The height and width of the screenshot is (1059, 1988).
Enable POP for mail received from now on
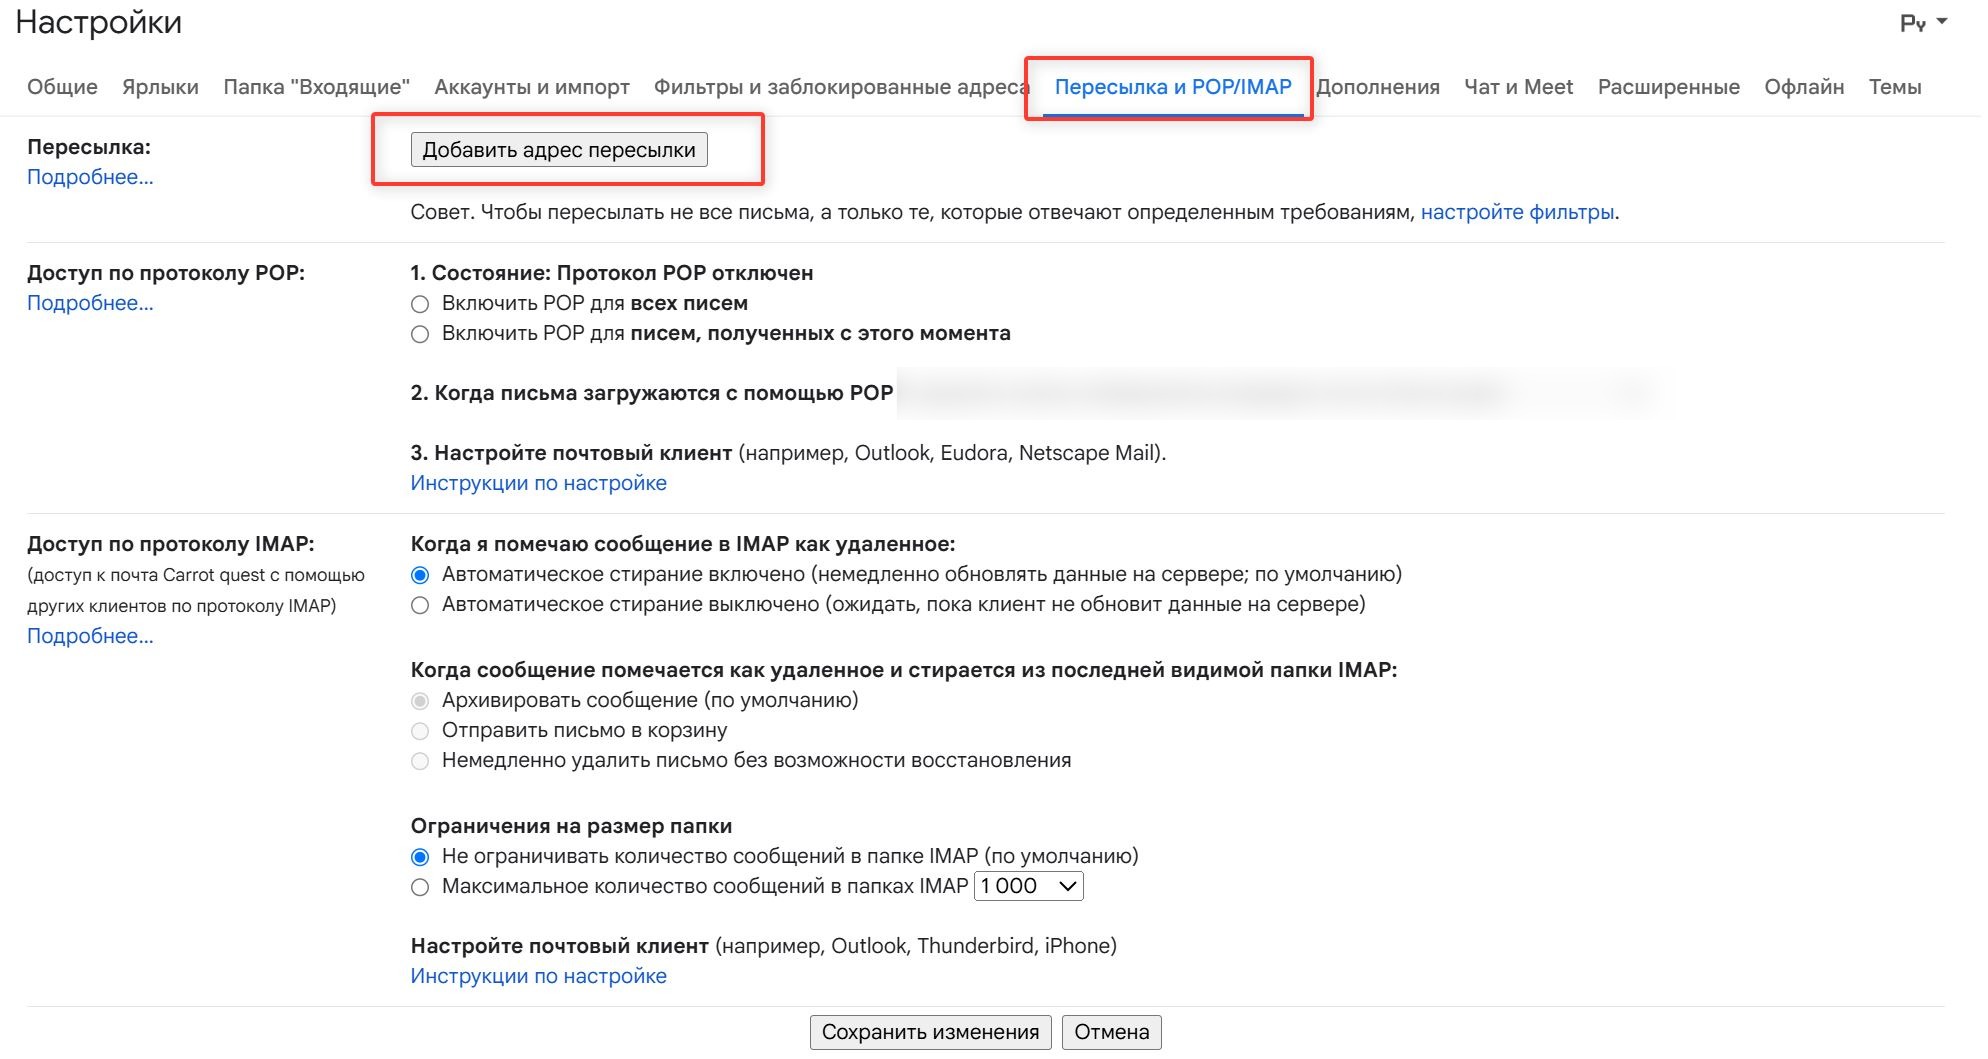pos(420,334)
